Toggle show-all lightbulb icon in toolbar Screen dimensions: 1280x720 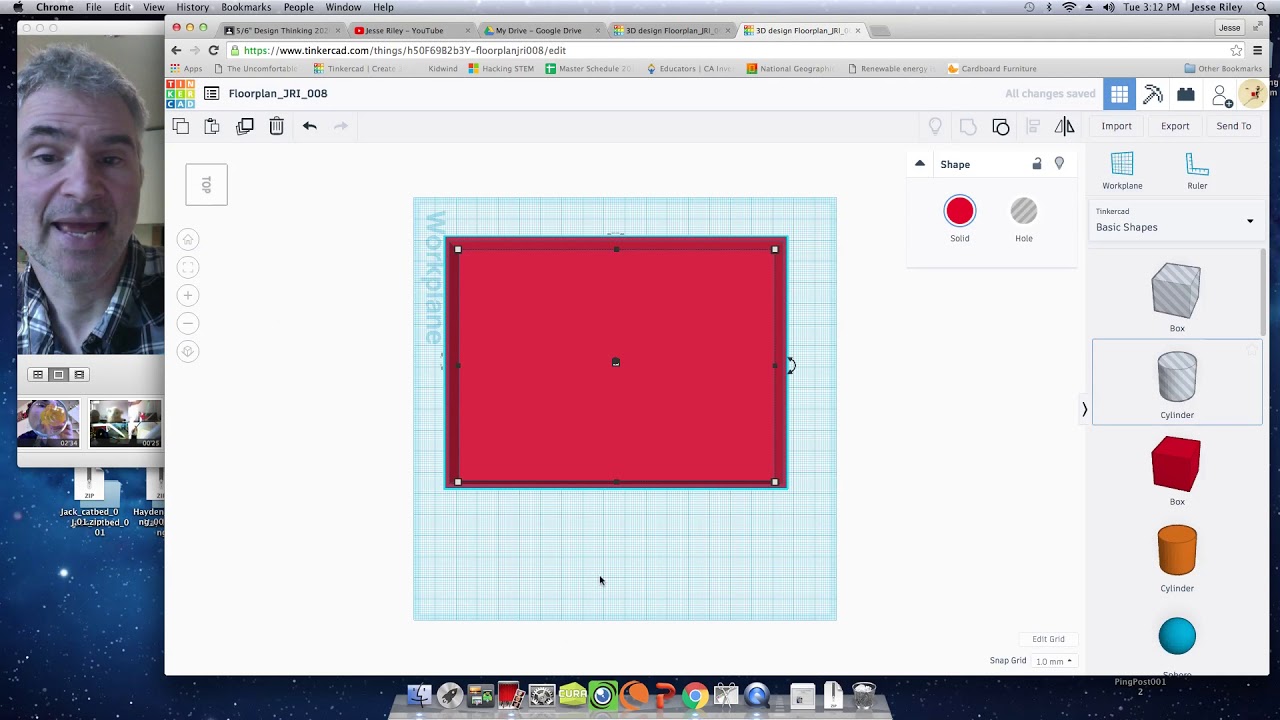(935, 126)
